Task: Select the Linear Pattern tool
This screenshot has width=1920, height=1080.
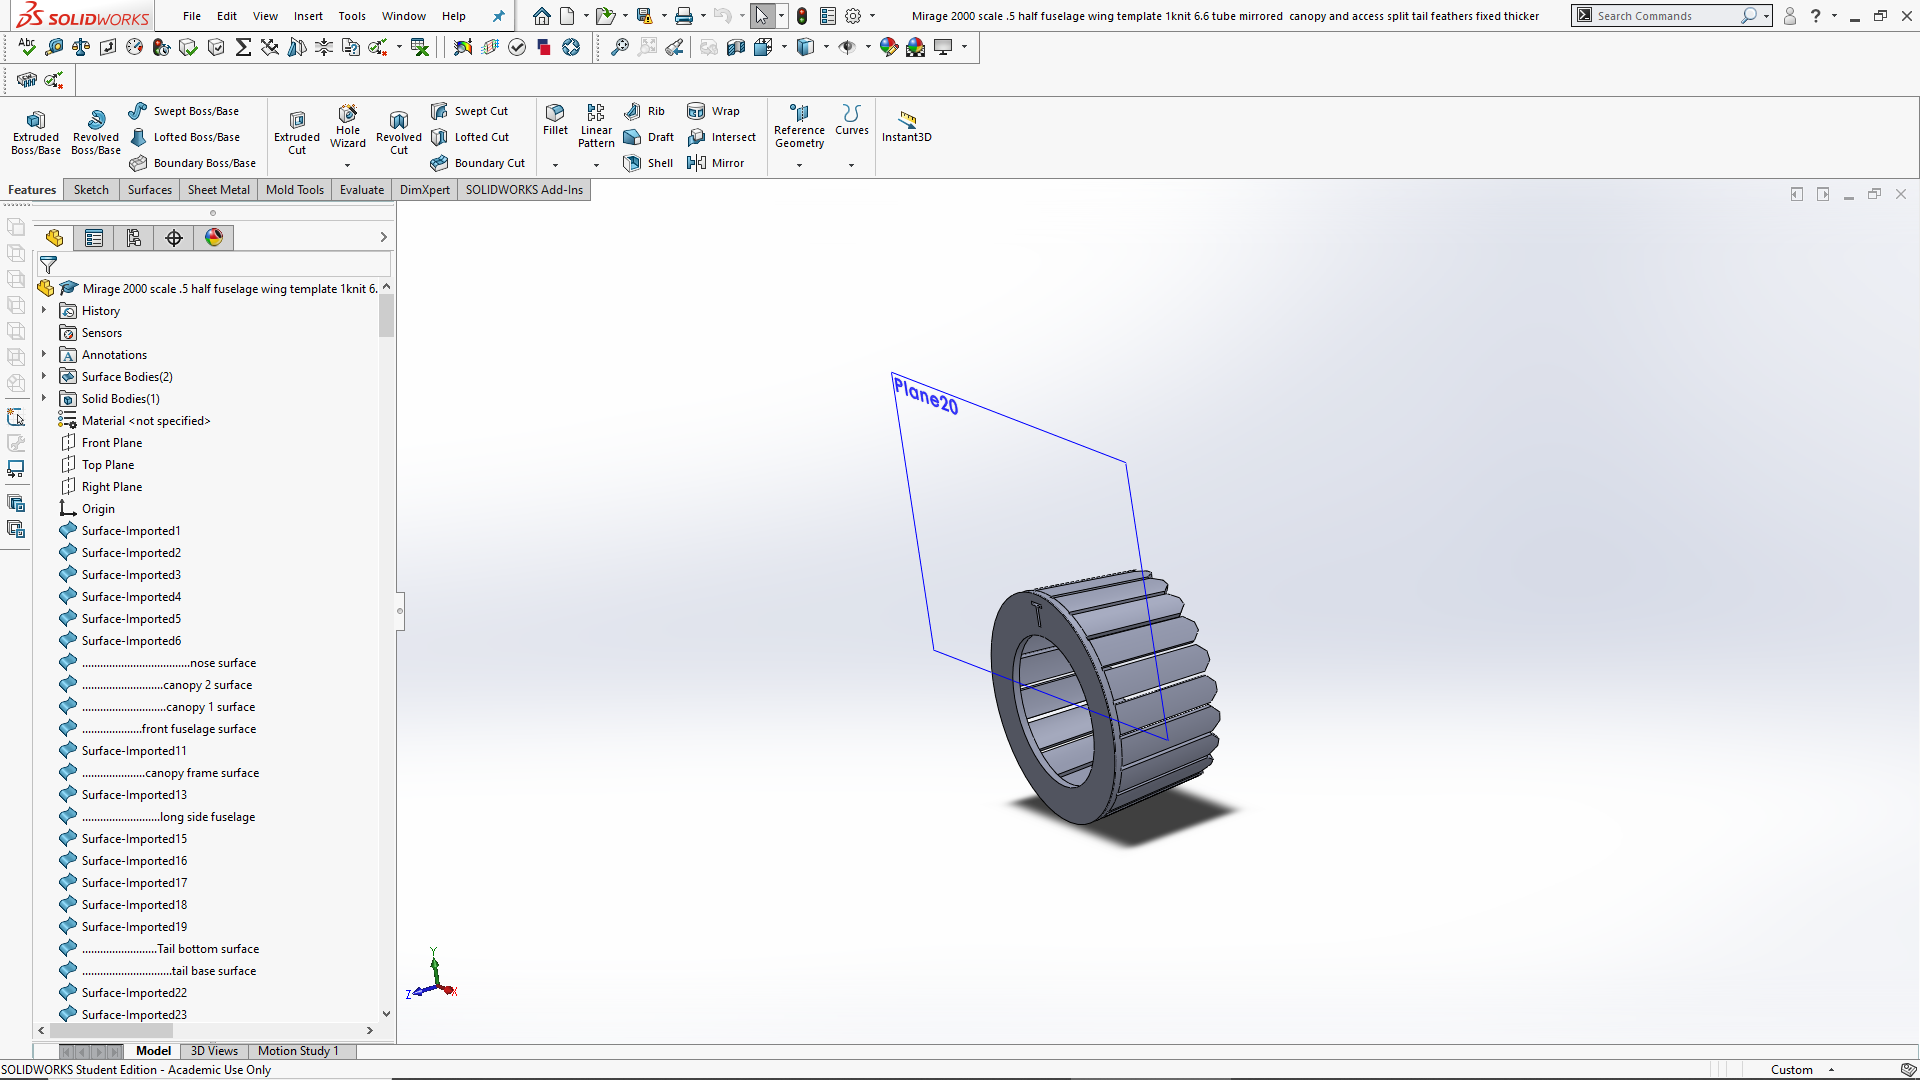Action: [596, 126]
